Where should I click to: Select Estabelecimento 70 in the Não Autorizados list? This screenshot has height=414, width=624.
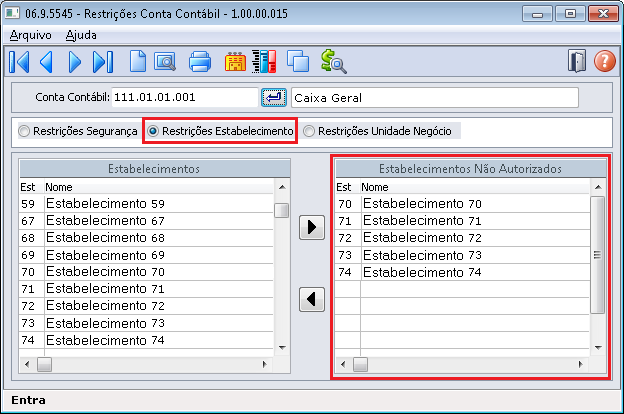(462, 203)
